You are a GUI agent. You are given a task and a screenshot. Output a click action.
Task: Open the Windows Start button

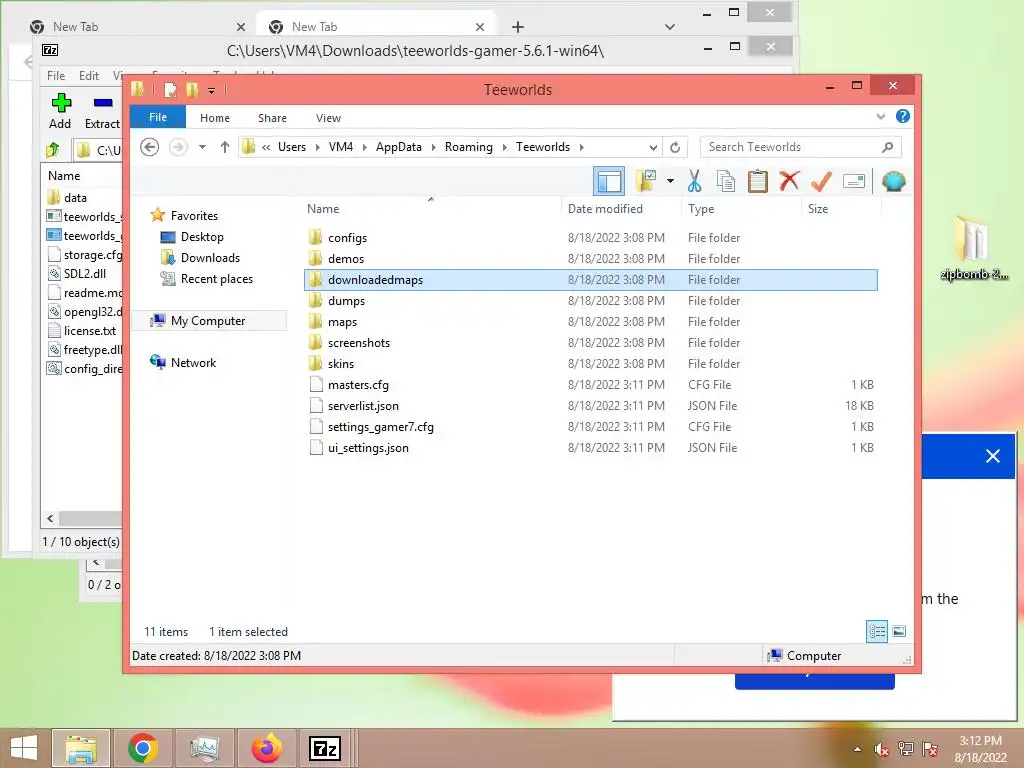pyautogui.click(x=24, y=748)
